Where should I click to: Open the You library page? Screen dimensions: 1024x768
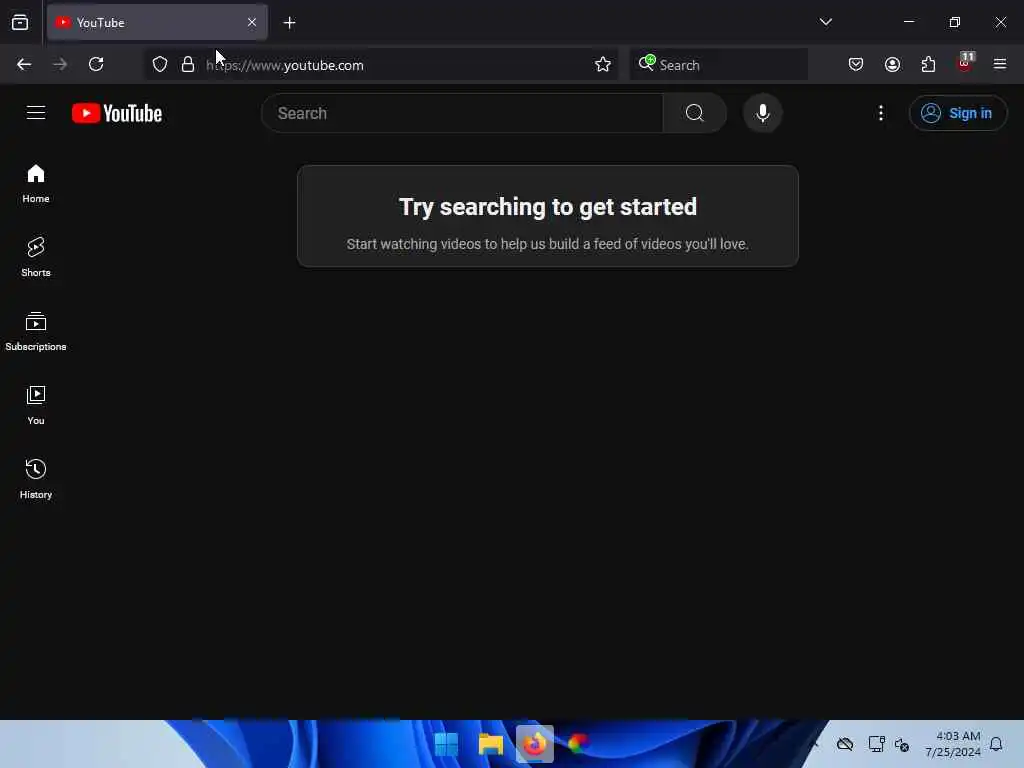click(35, 405)
